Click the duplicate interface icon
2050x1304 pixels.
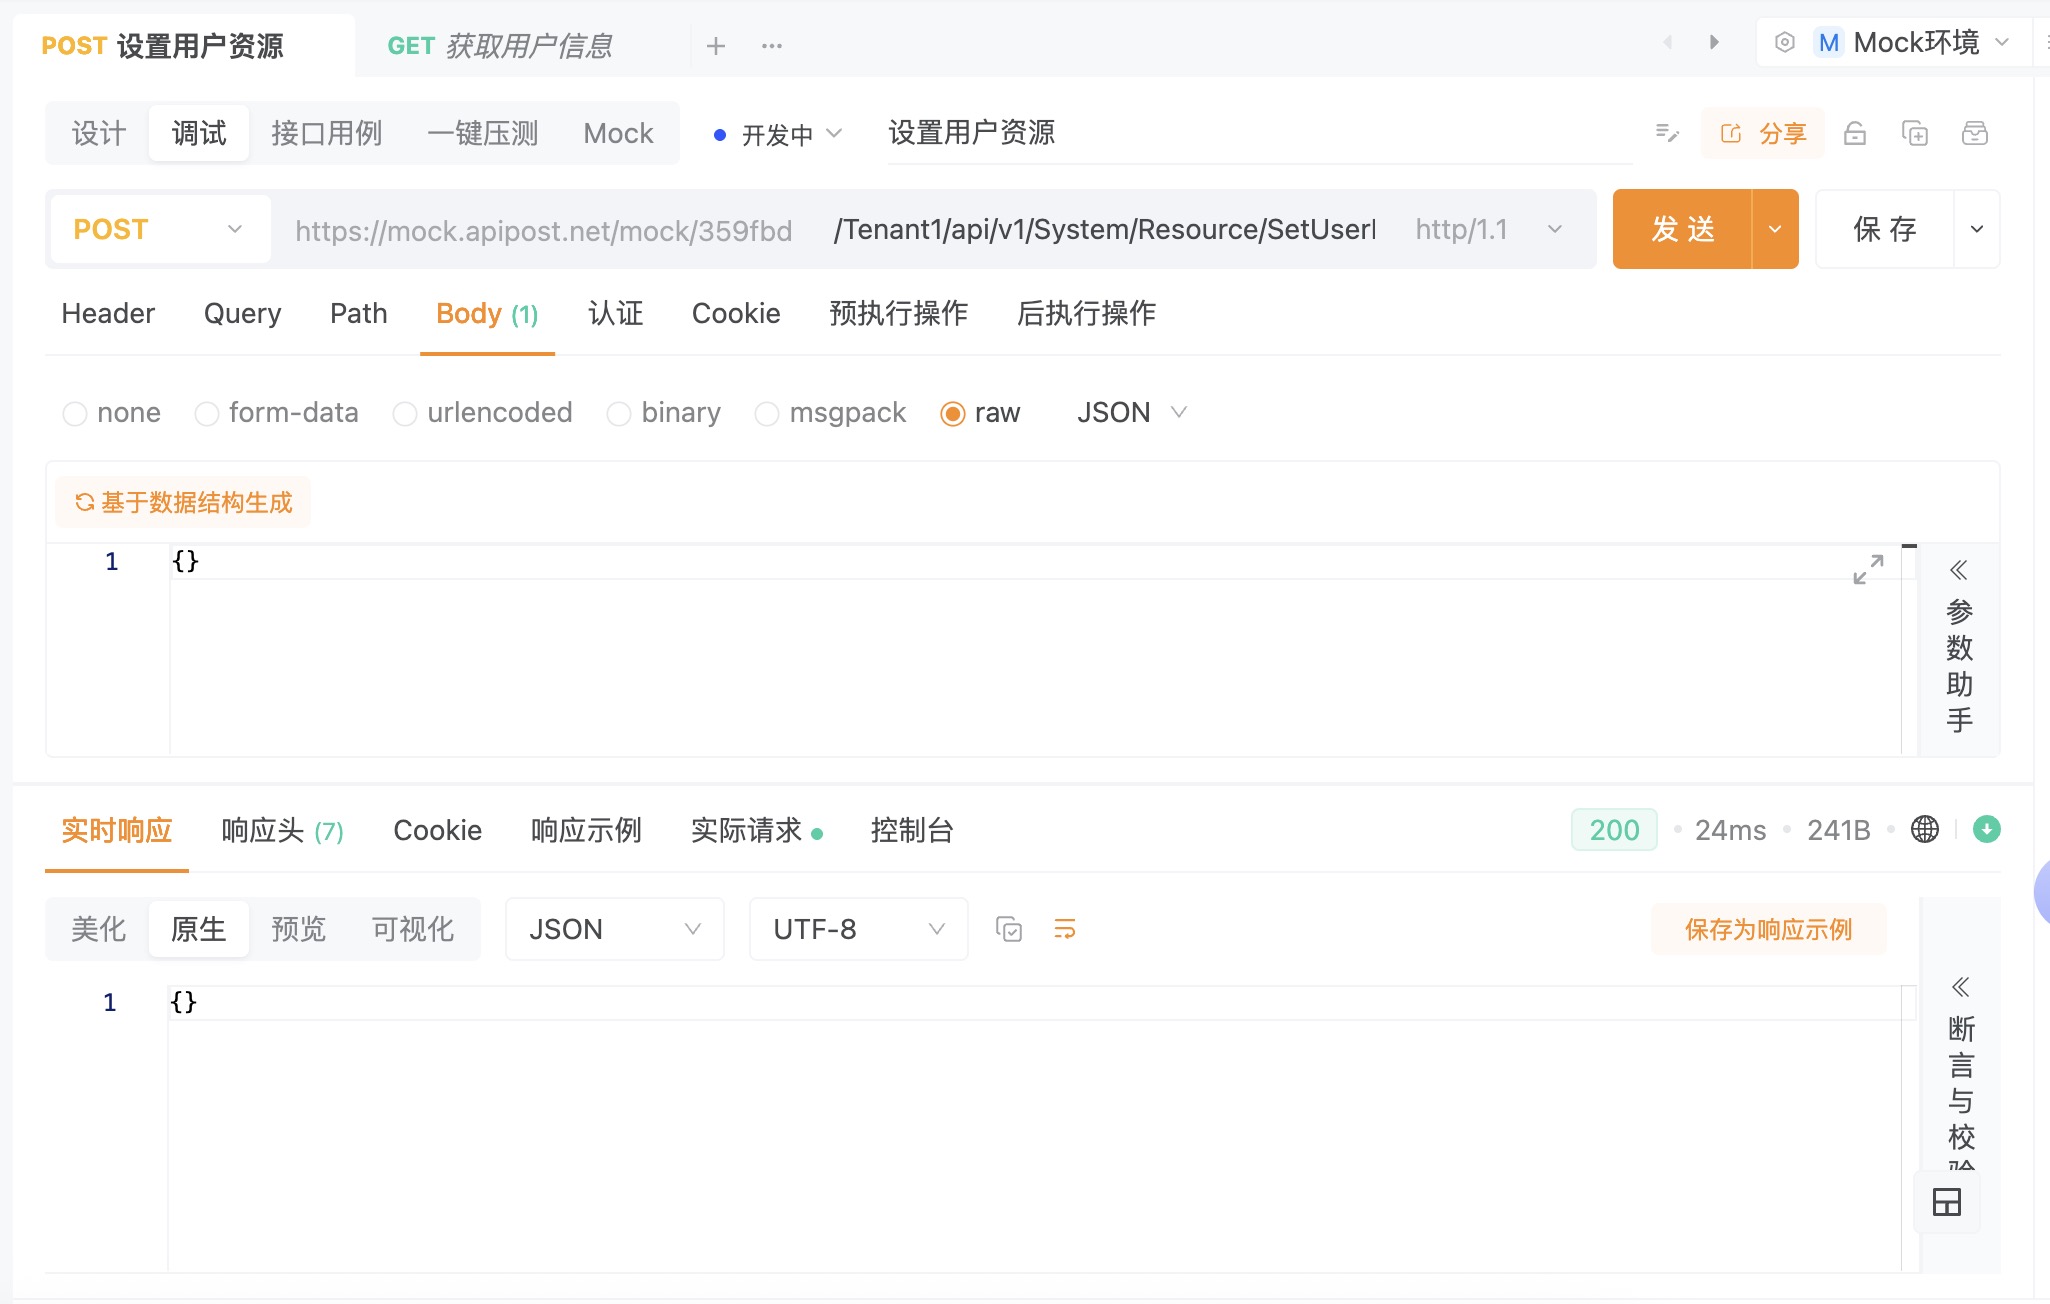1915,133
